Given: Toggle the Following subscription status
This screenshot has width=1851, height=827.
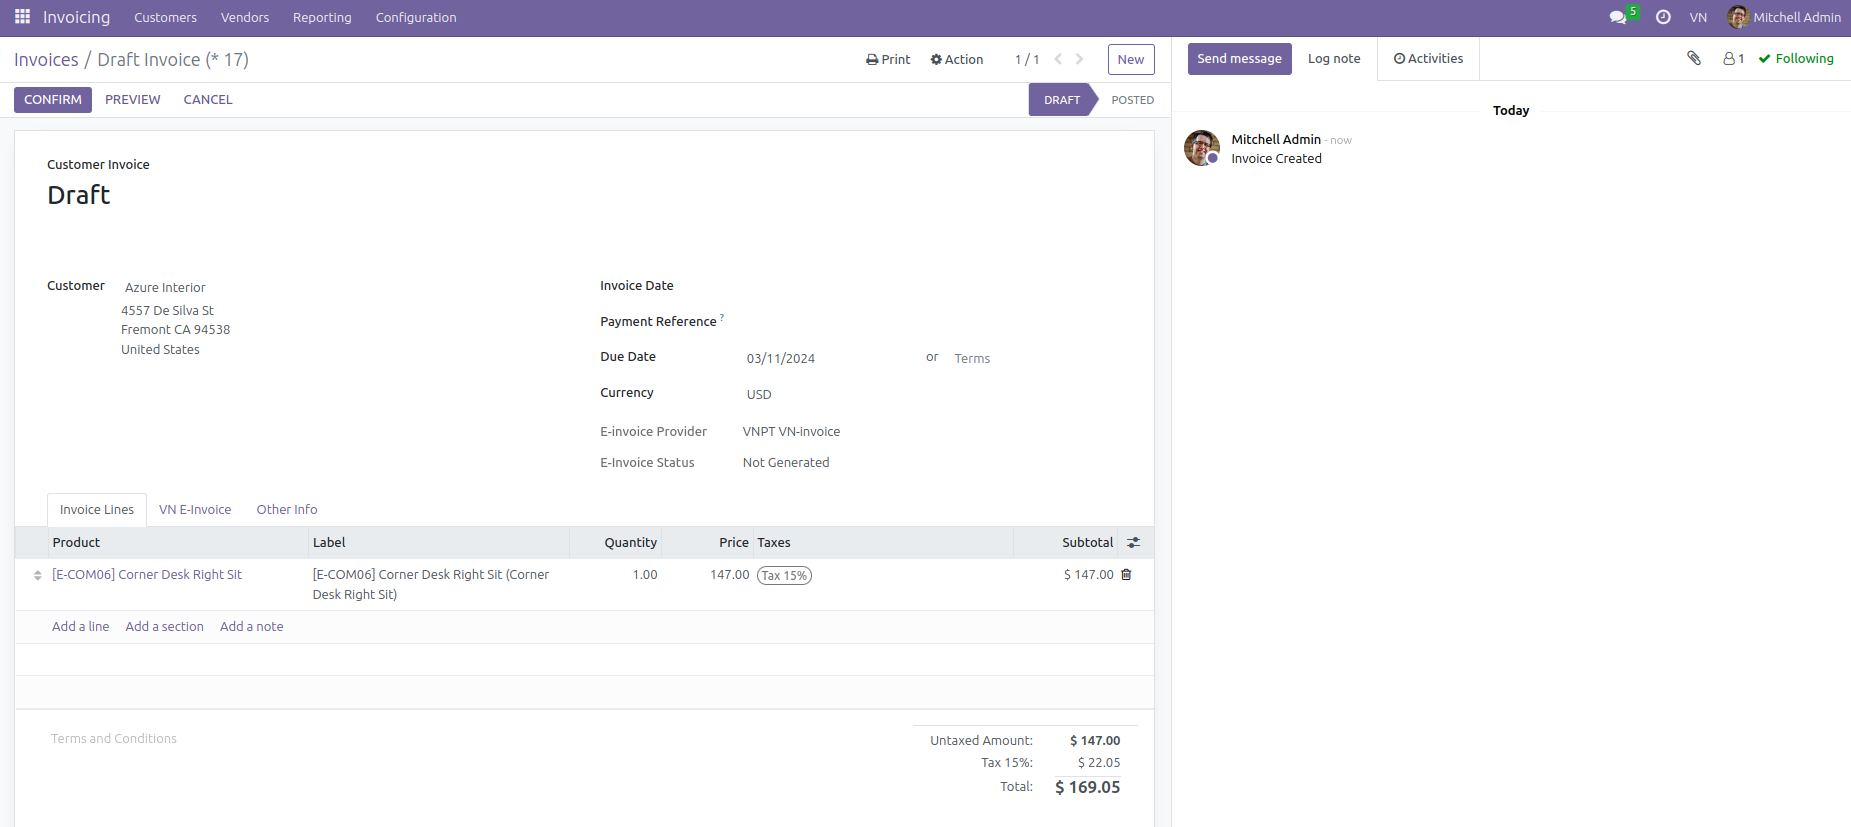Looking at the screenshot, I should [1796, 59].
